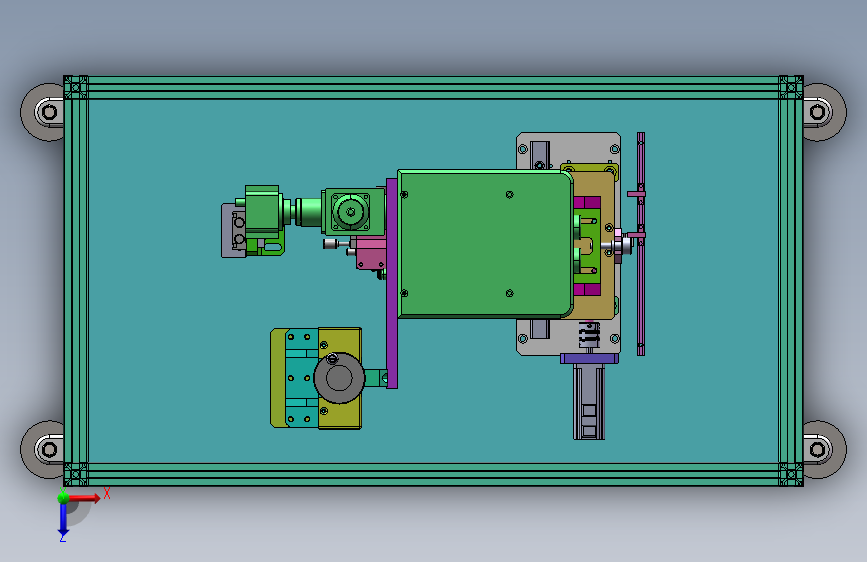Click the blue-purple motor mounting plate

[x=589, y=358]
